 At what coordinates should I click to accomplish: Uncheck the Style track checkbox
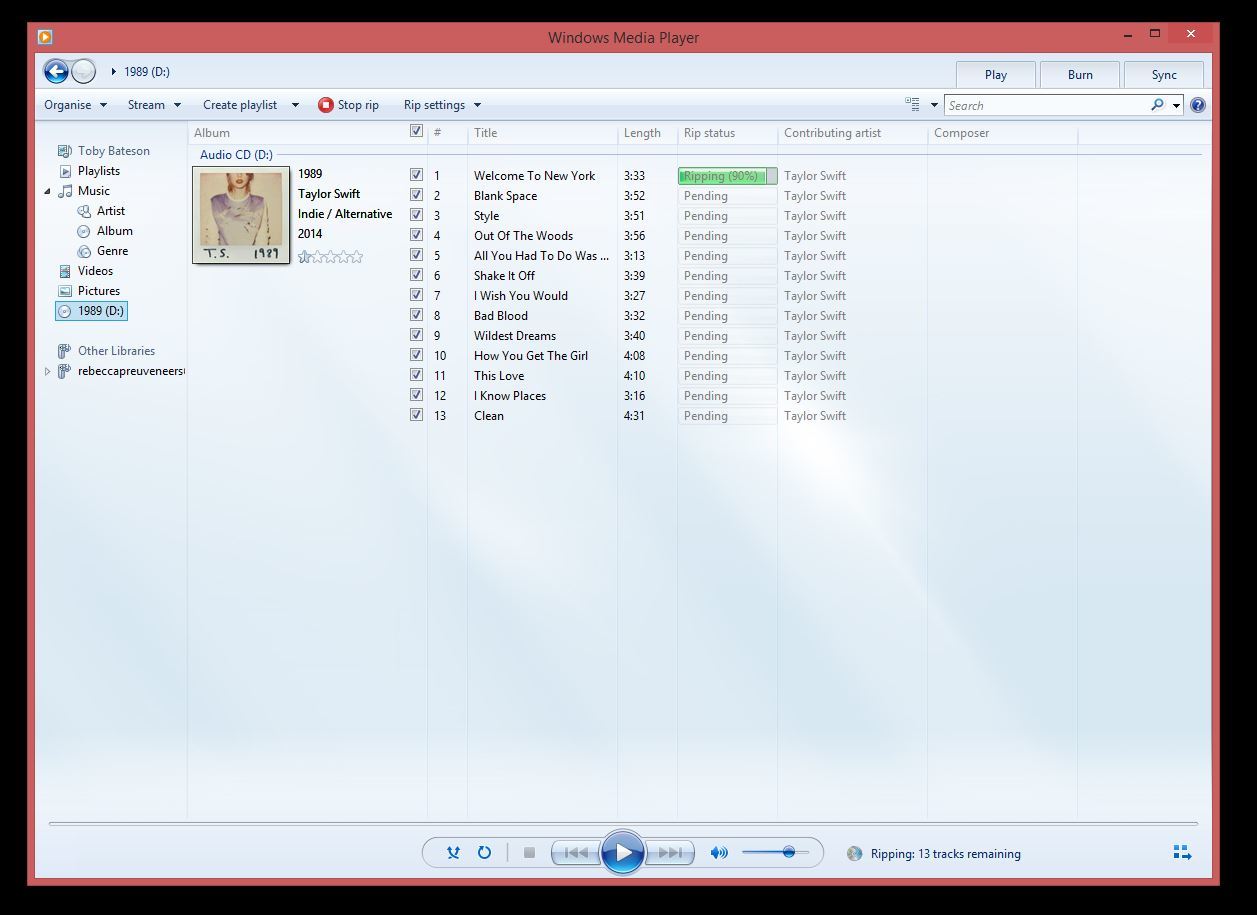[x=416, y=215]
